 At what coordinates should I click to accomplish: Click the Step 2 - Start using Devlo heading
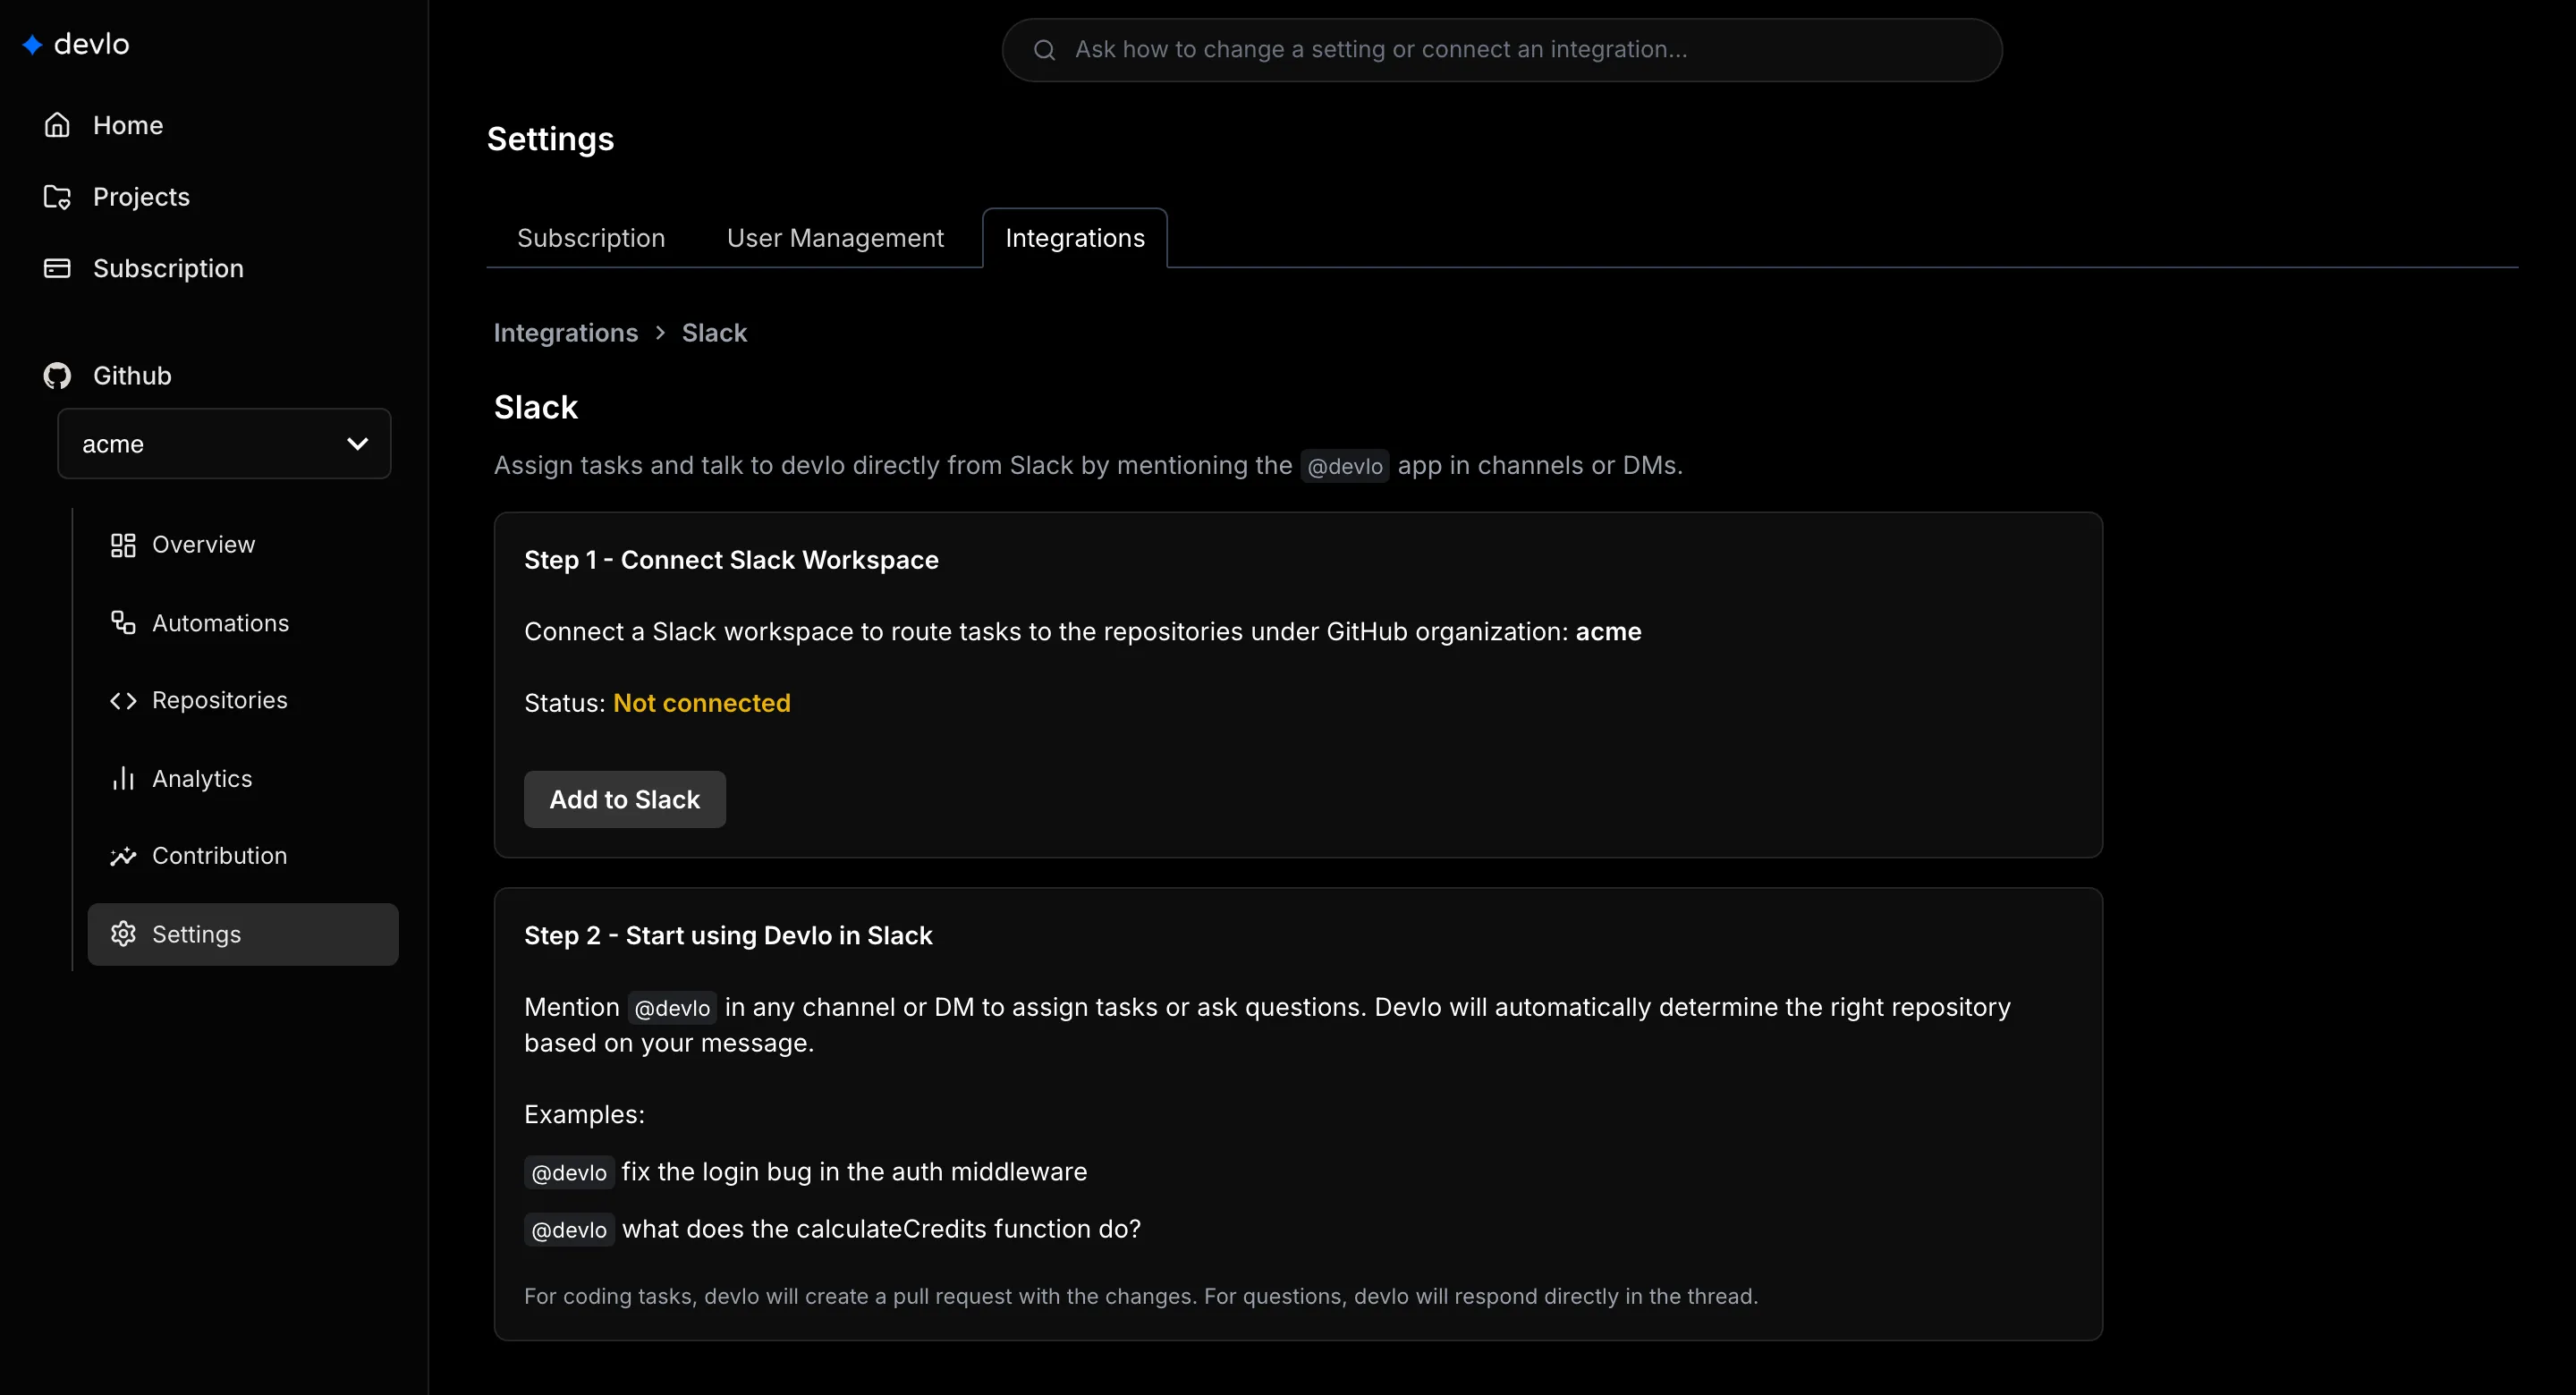coord(728,936)
